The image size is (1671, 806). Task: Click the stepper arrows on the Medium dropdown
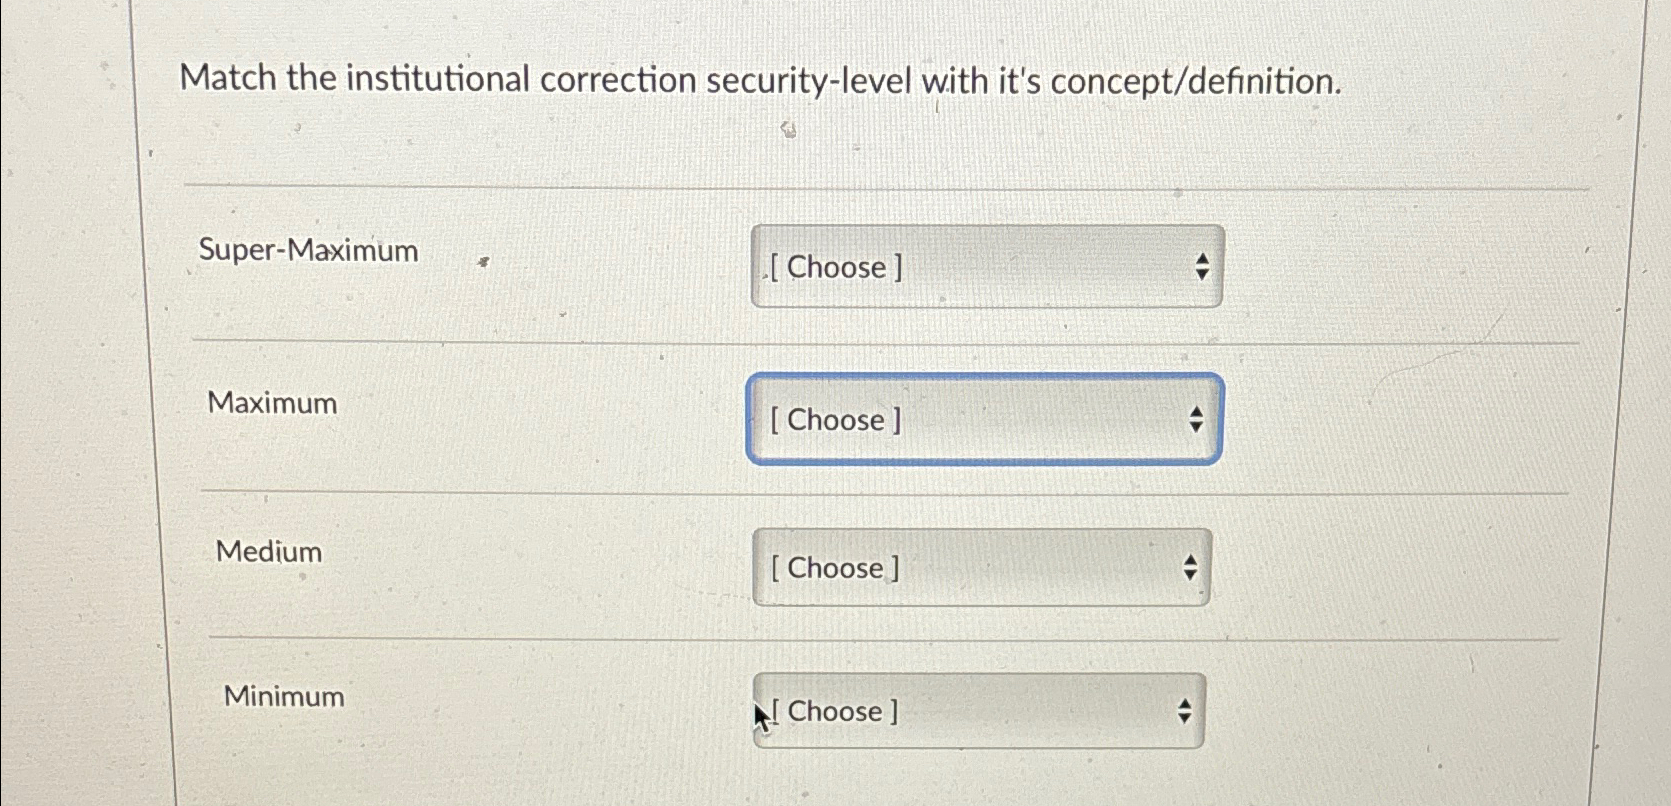pos(1189,567)
